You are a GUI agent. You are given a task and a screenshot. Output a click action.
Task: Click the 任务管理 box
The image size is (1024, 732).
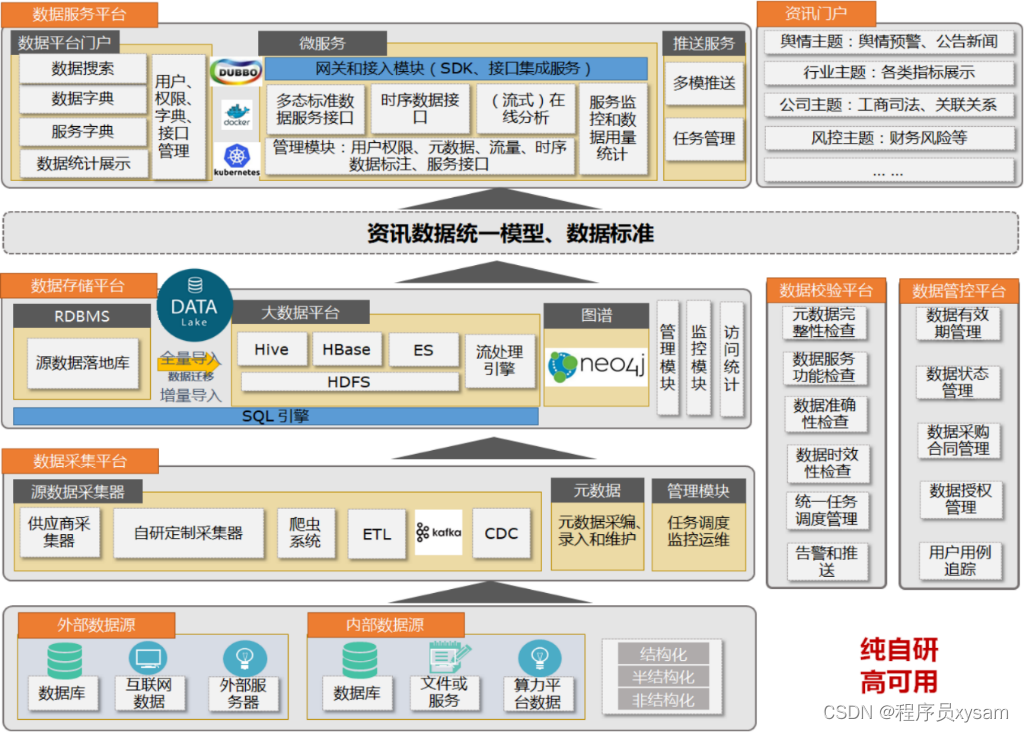pyautogui.click(x=704, y=138)
